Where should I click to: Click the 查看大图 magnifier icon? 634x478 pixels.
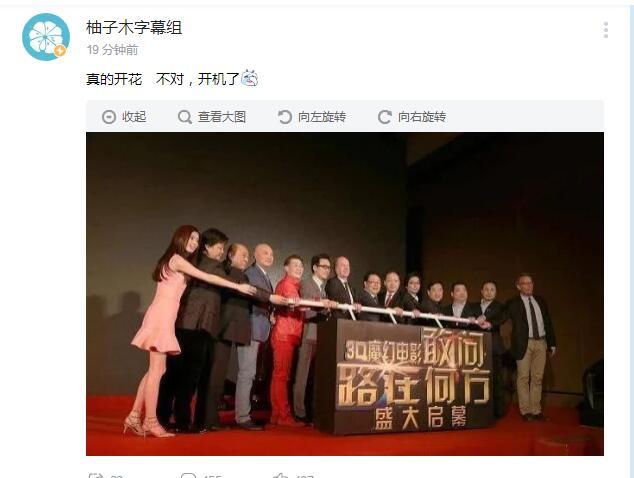pos(185,117)
